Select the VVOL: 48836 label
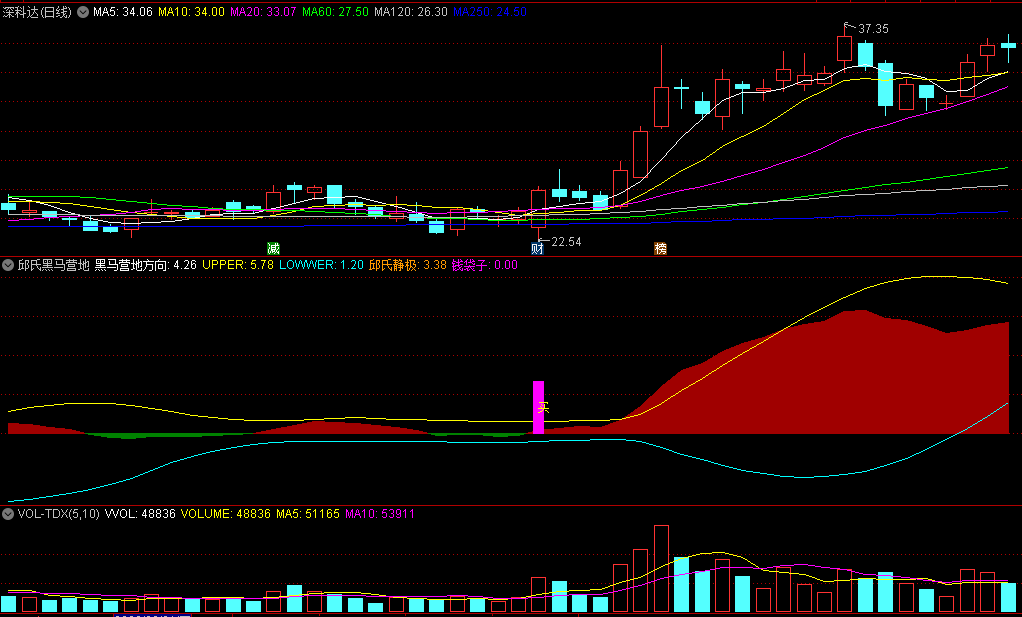1022x617 pixels. [140, 513]
